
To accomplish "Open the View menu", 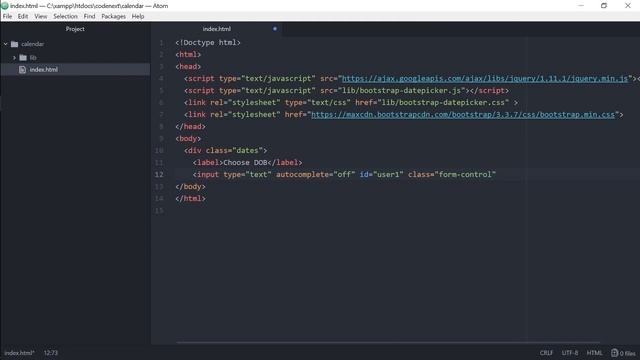I will click(40, 16).
